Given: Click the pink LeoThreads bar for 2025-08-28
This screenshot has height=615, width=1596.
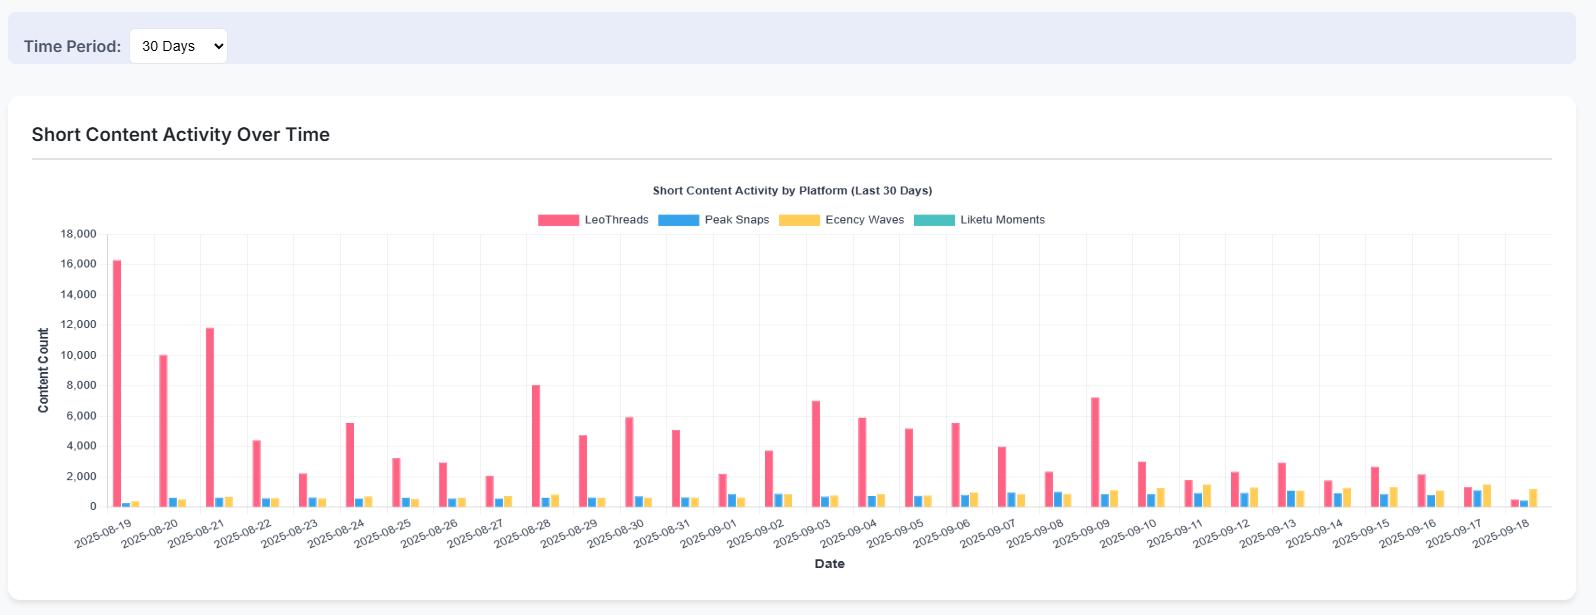Looking at the screenshot, I should (536, 446).
